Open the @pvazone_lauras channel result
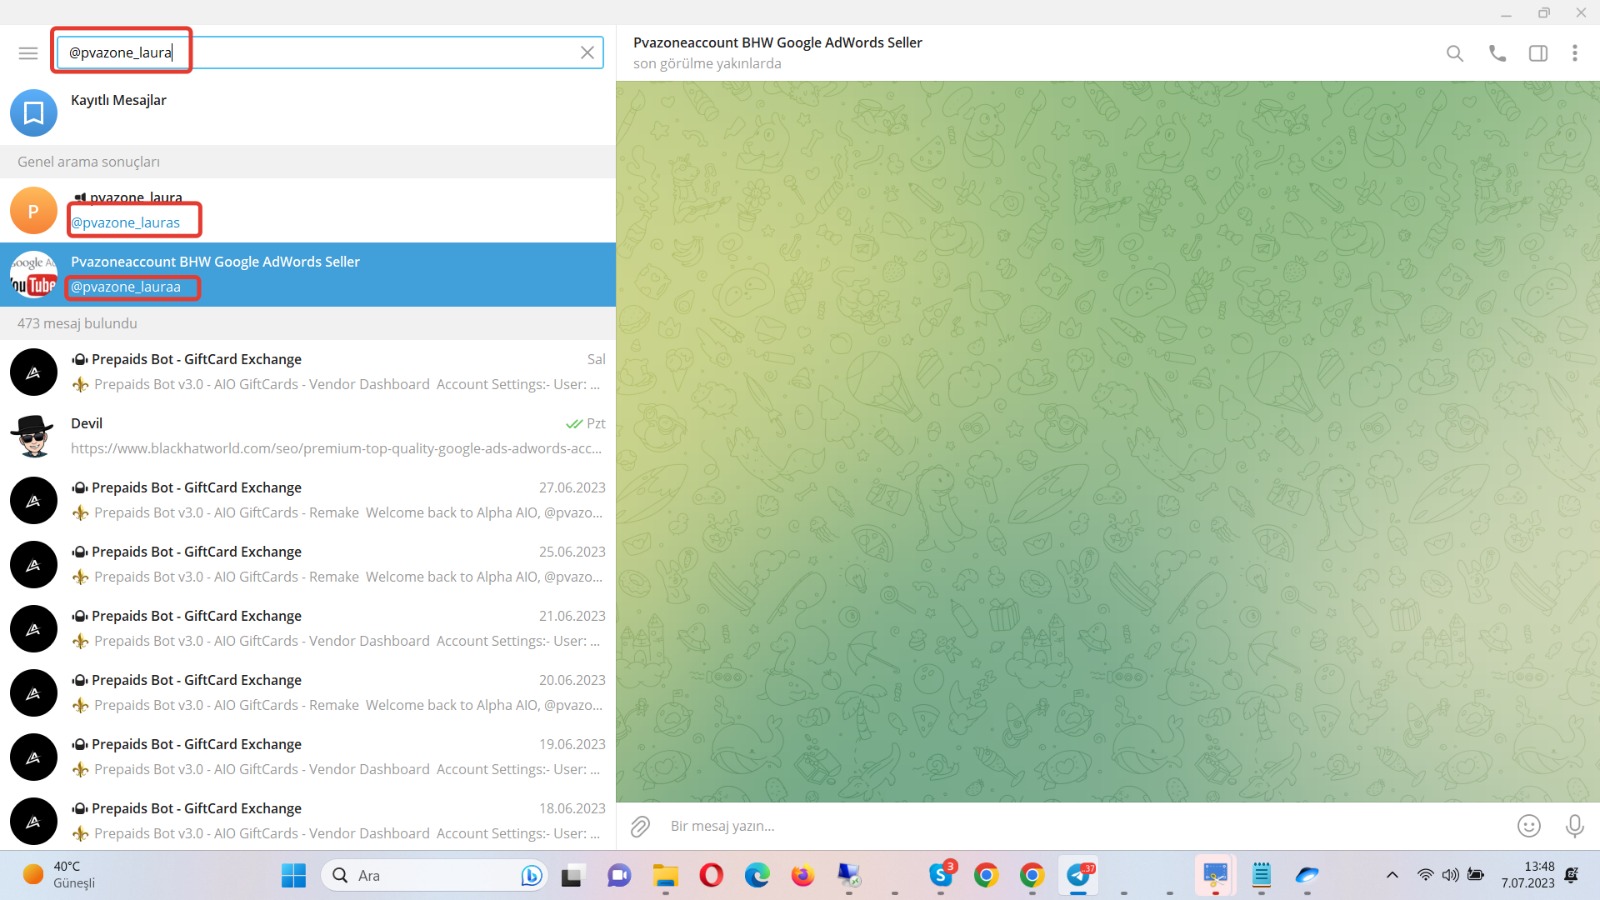The height and width of the screenshot is (900, 1600). click(308, 210)
